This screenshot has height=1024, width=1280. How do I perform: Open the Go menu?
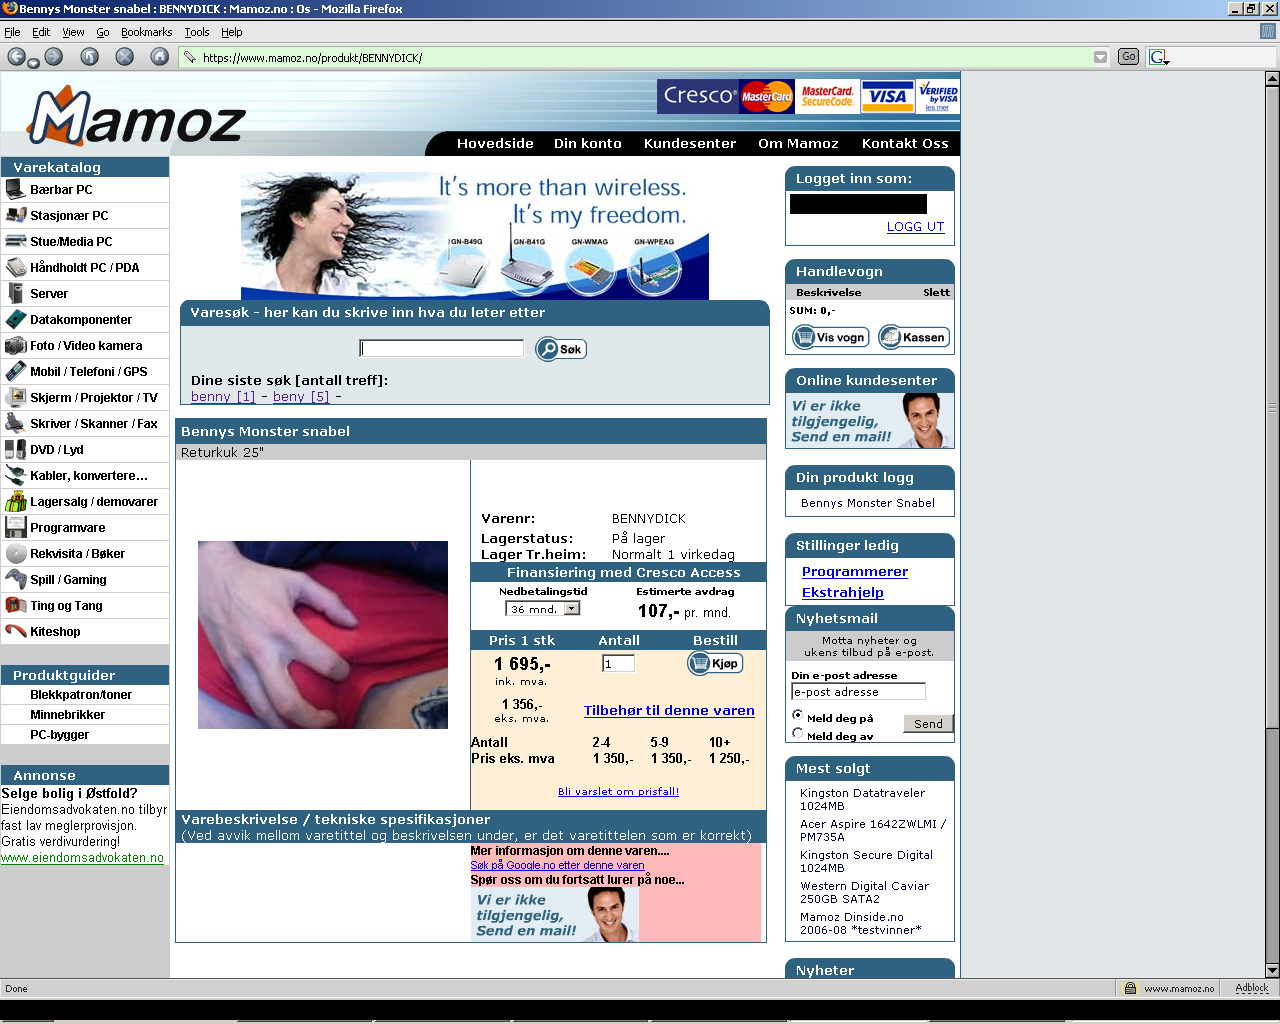pyautogui.click(x=103, y=32)
